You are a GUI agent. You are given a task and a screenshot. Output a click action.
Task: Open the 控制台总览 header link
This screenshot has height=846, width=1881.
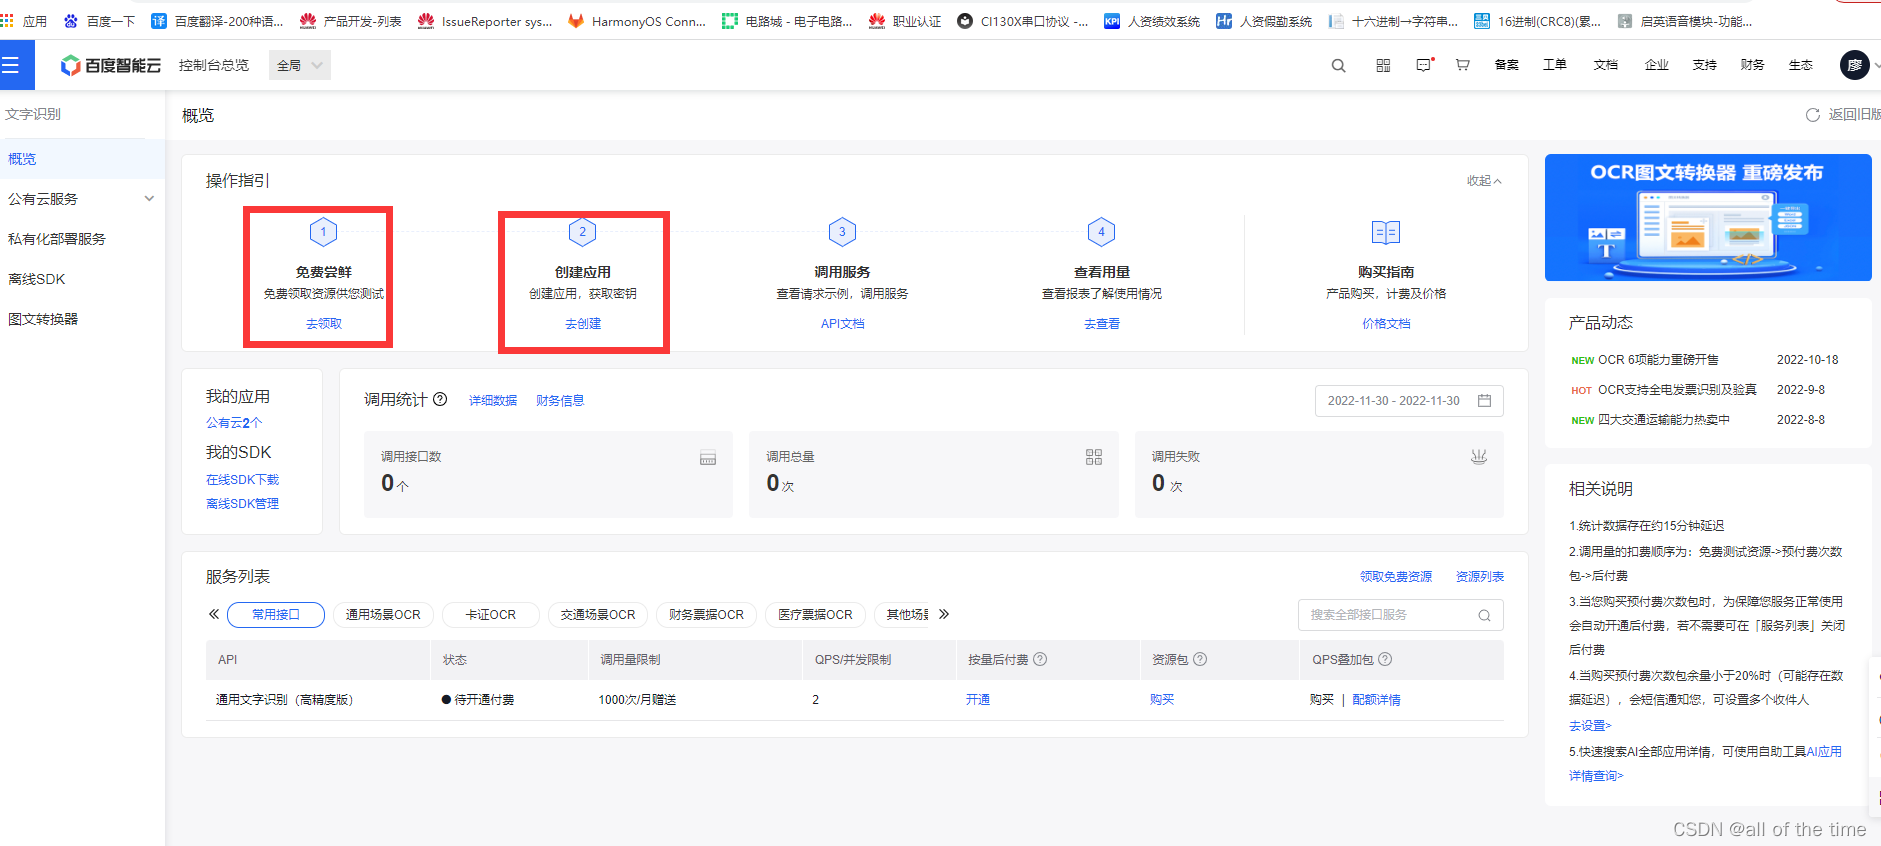[x=214, y=65]
